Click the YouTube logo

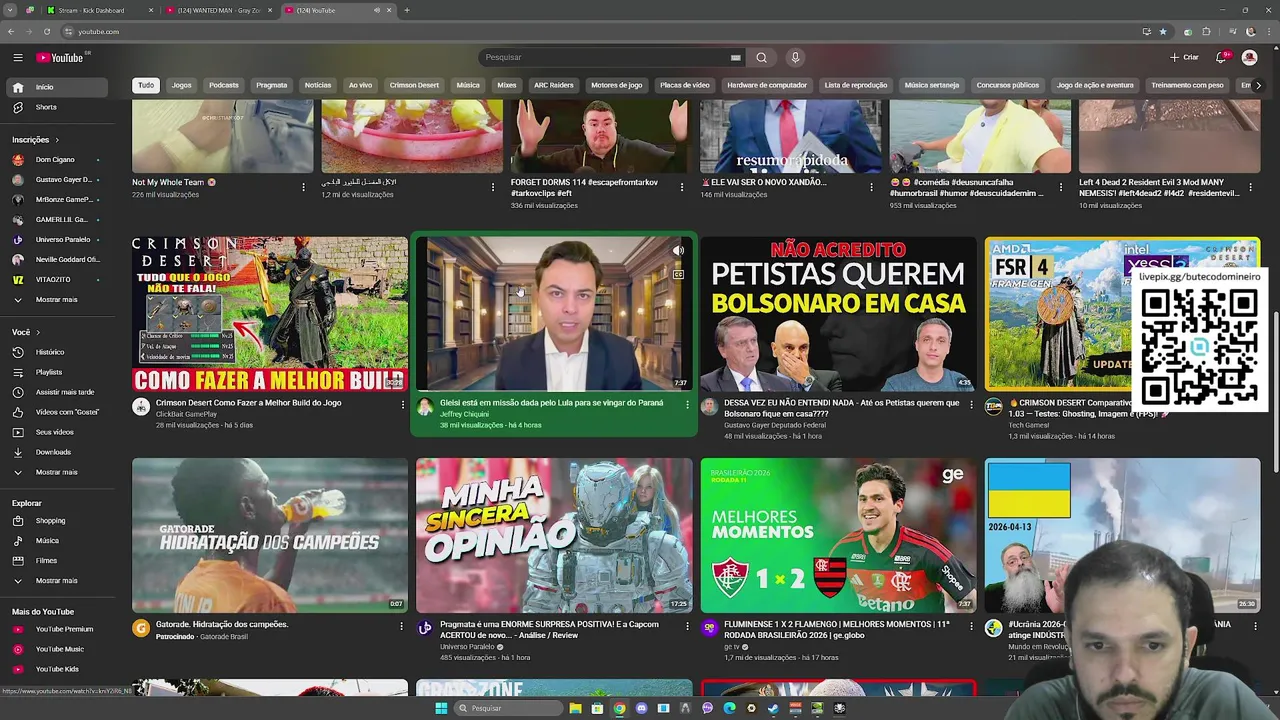pyautogui.click(x=60, y=58)
